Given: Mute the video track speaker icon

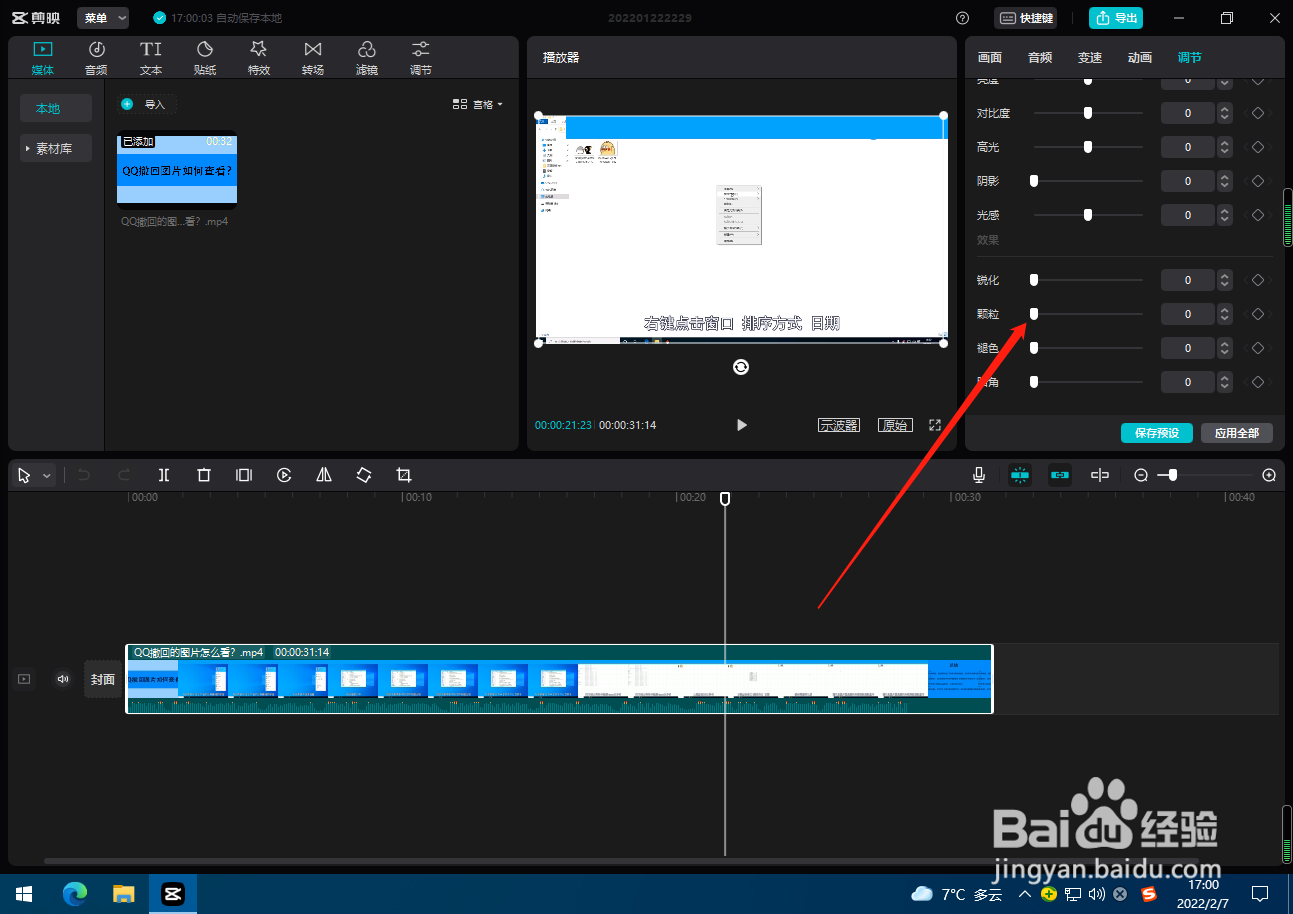Looking at the screenshot, I should pyautogui.click(x=64, y=679).
